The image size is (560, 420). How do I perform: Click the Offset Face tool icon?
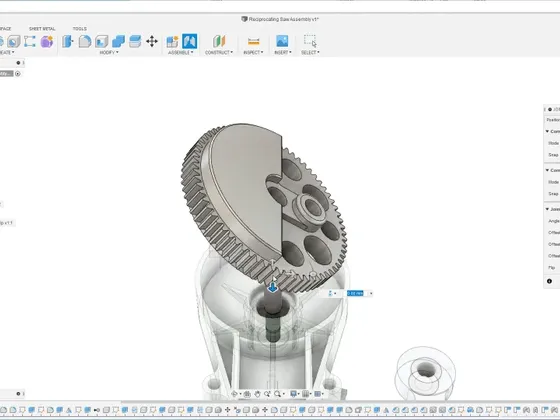click(x=135, y=41)
